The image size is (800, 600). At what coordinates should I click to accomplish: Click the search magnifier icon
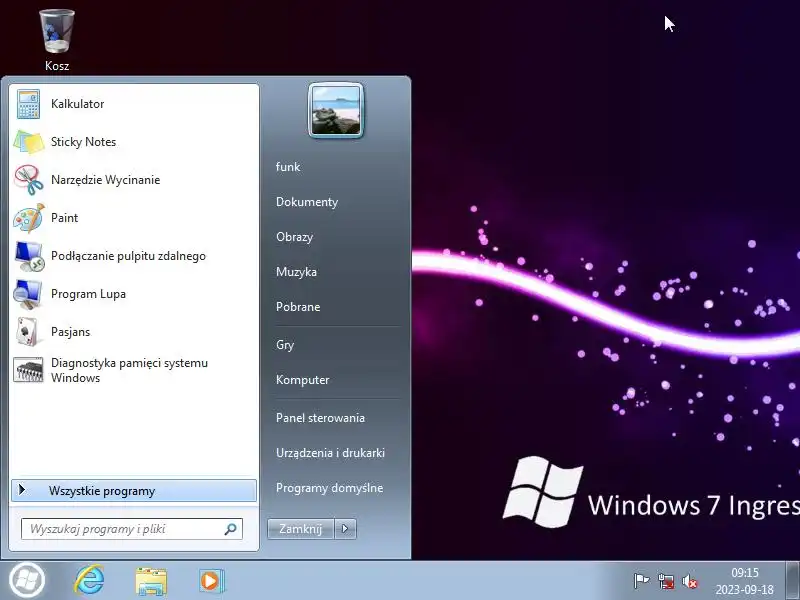pos(231,529)
